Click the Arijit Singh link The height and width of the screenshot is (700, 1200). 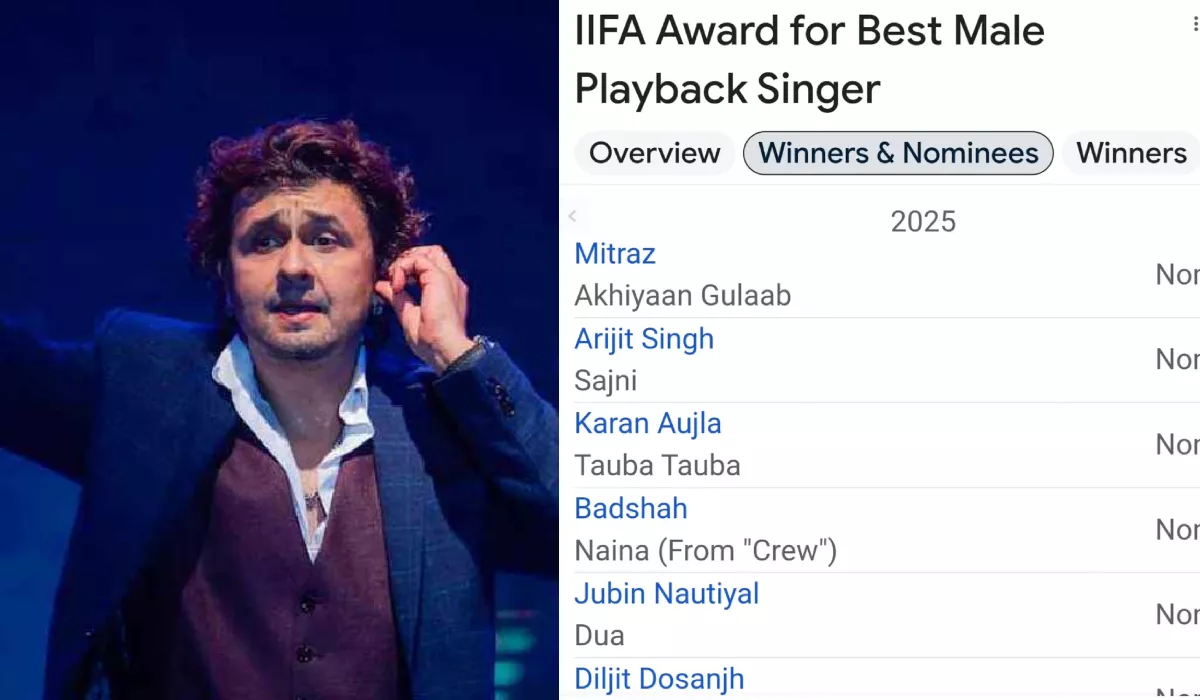pos(644,339)
